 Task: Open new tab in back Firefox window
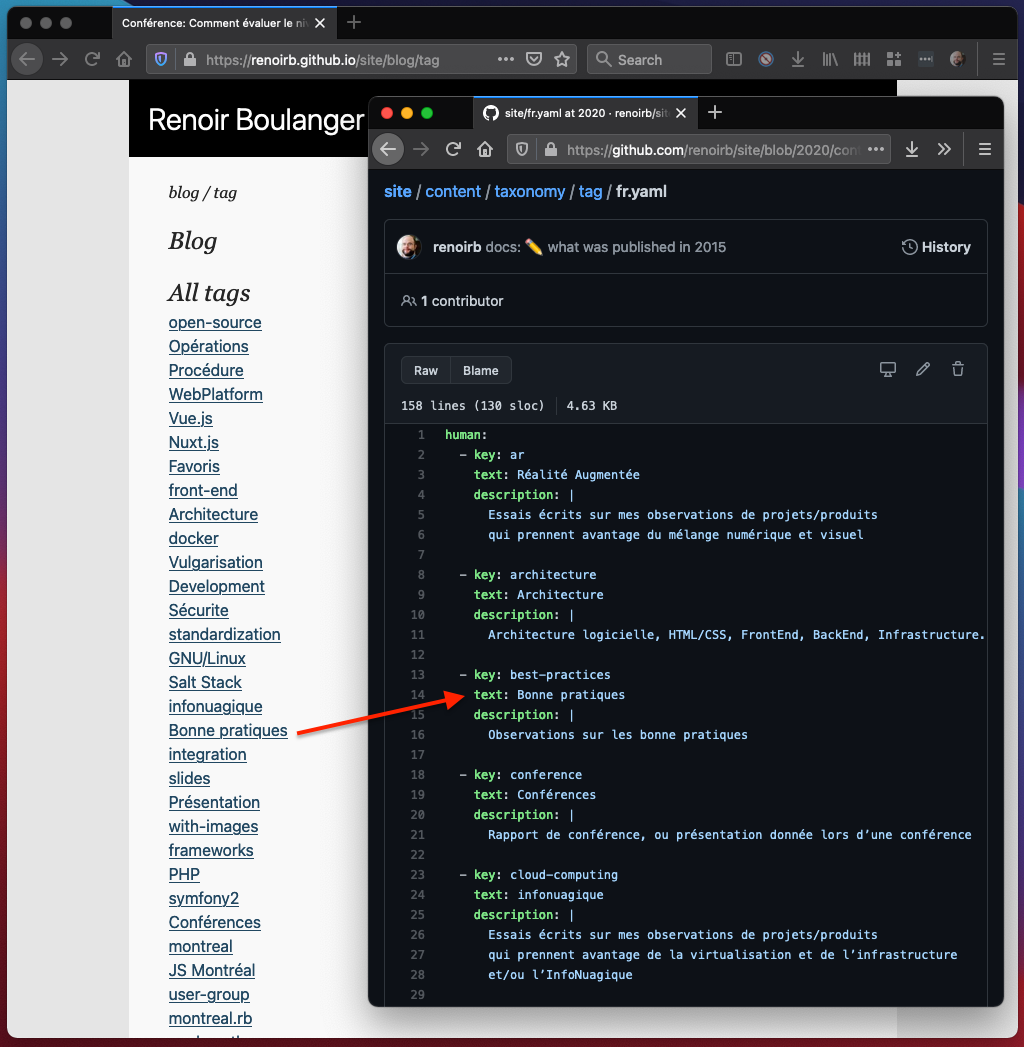354,23
